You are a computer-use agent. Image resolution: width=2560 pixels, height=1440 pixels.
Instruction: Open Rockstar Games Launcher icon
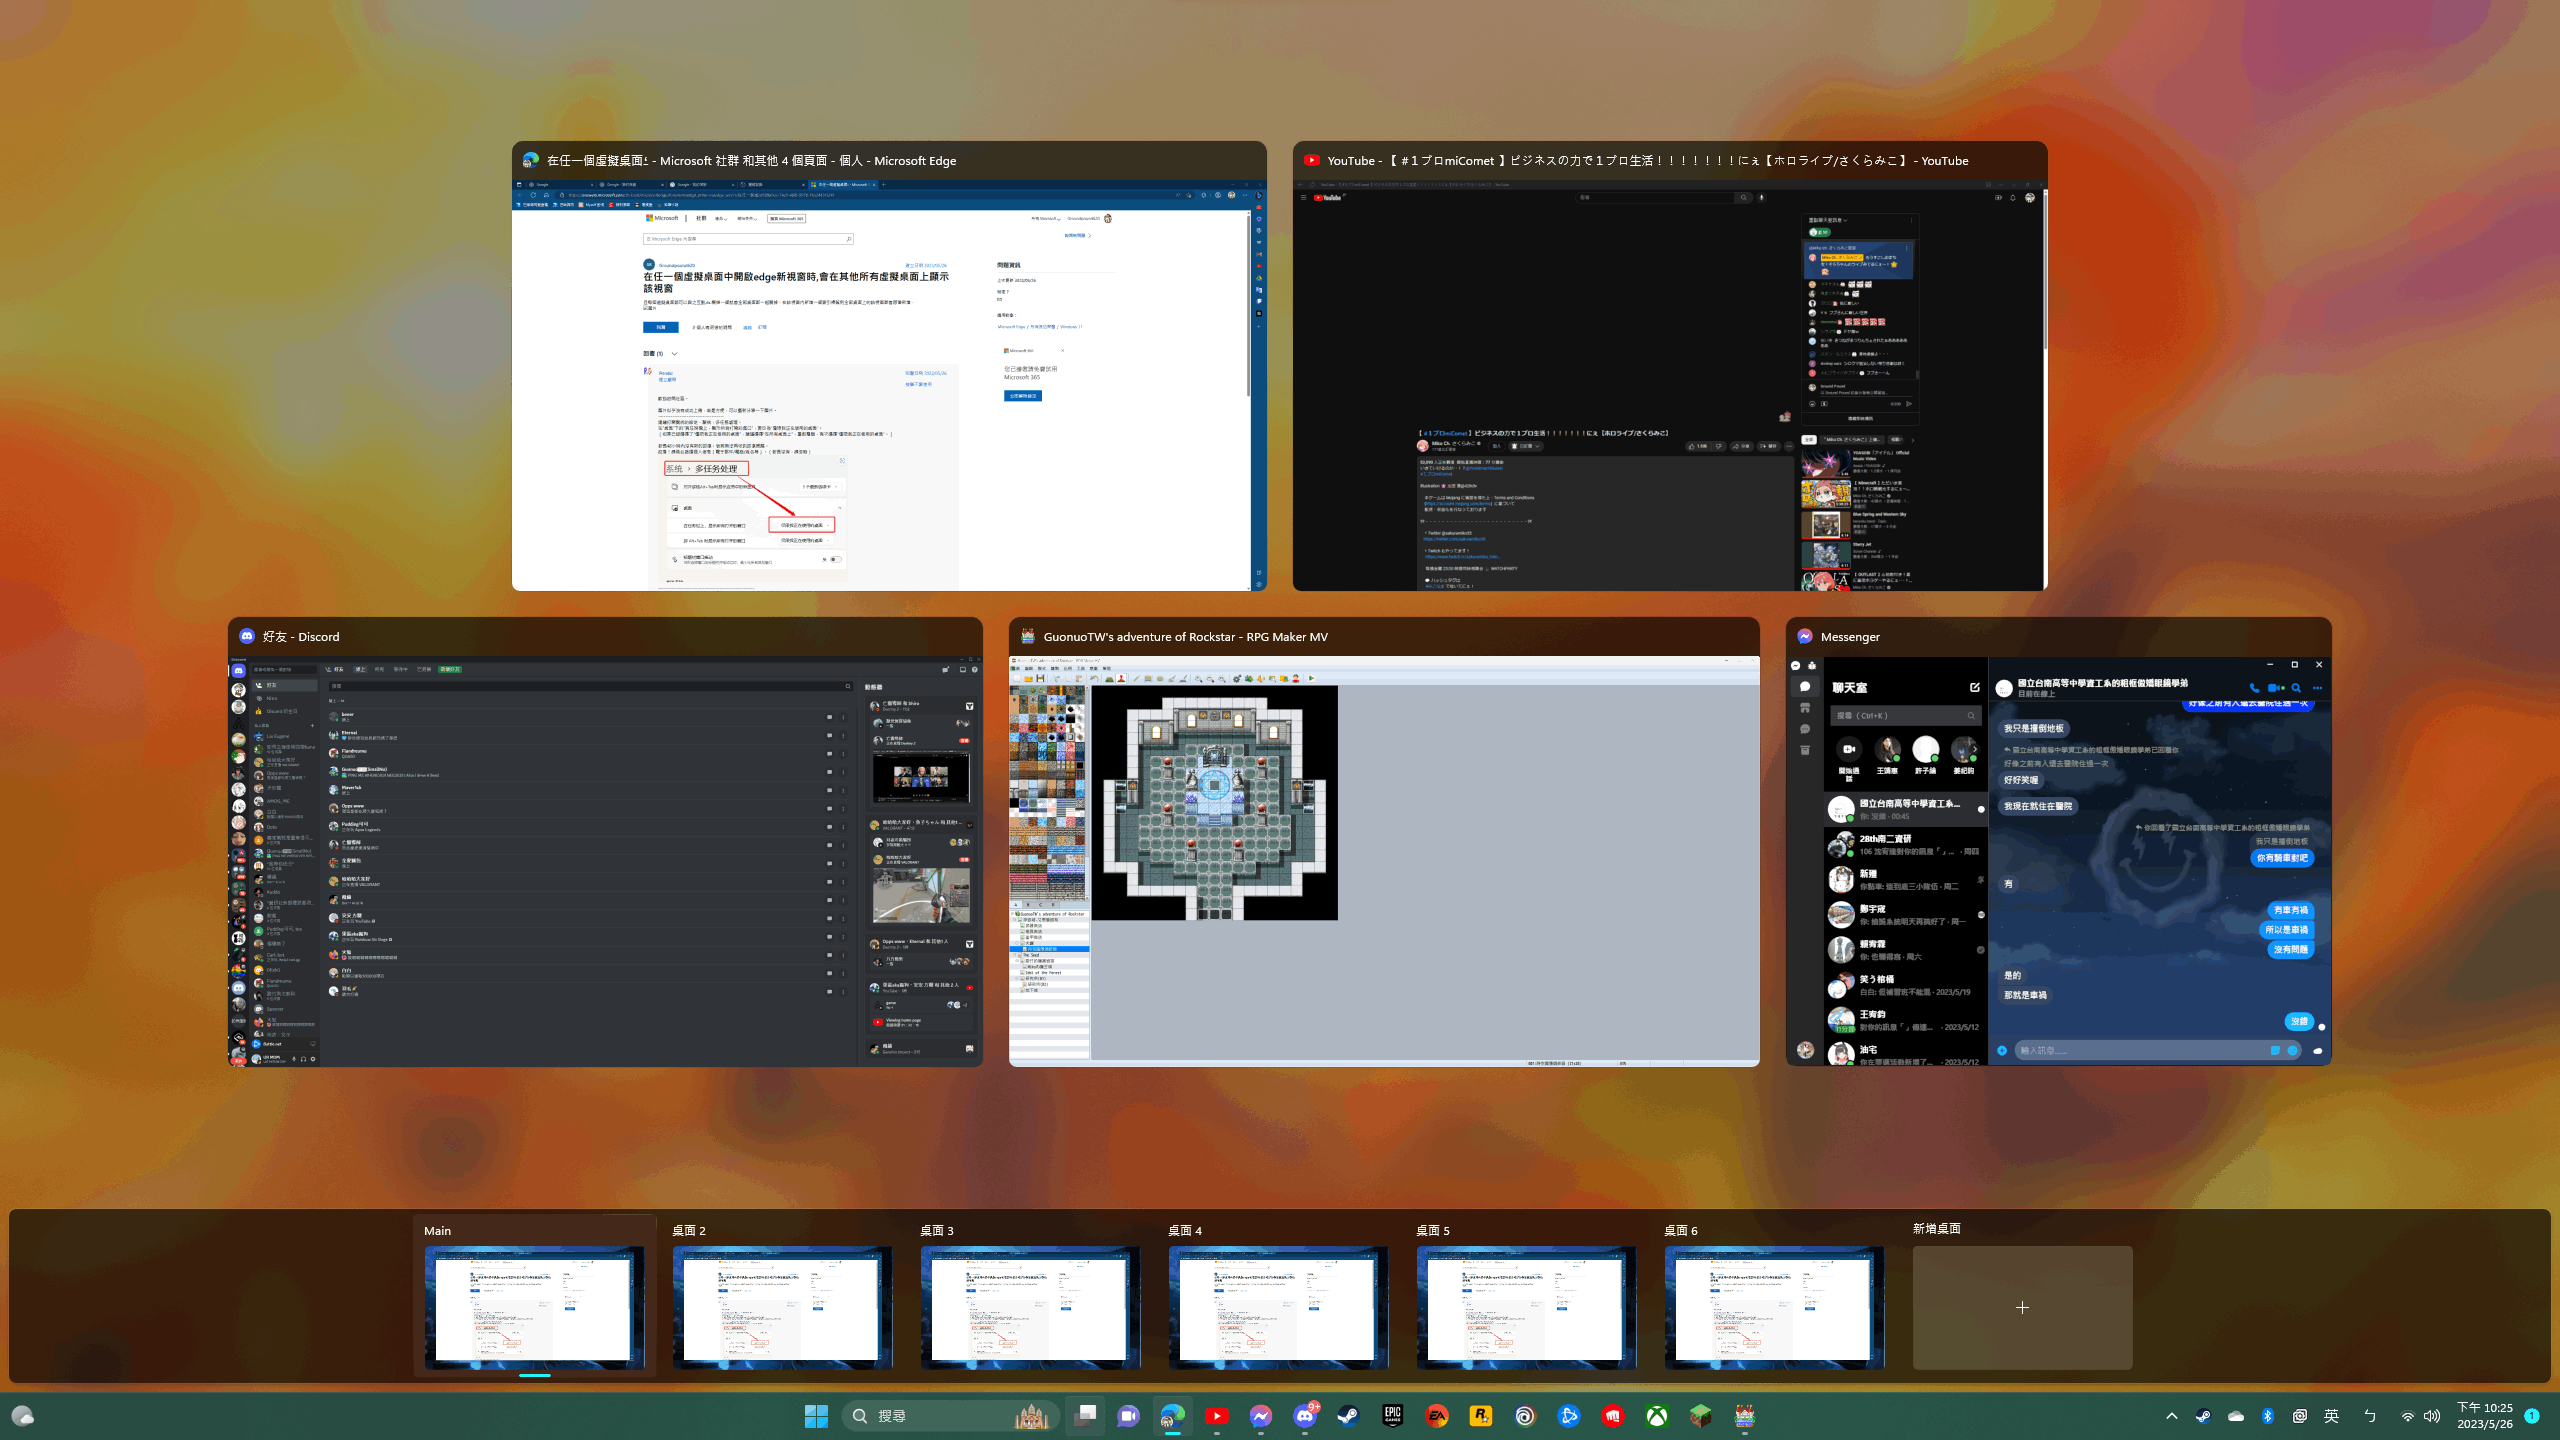(x=1480, y=1416)
